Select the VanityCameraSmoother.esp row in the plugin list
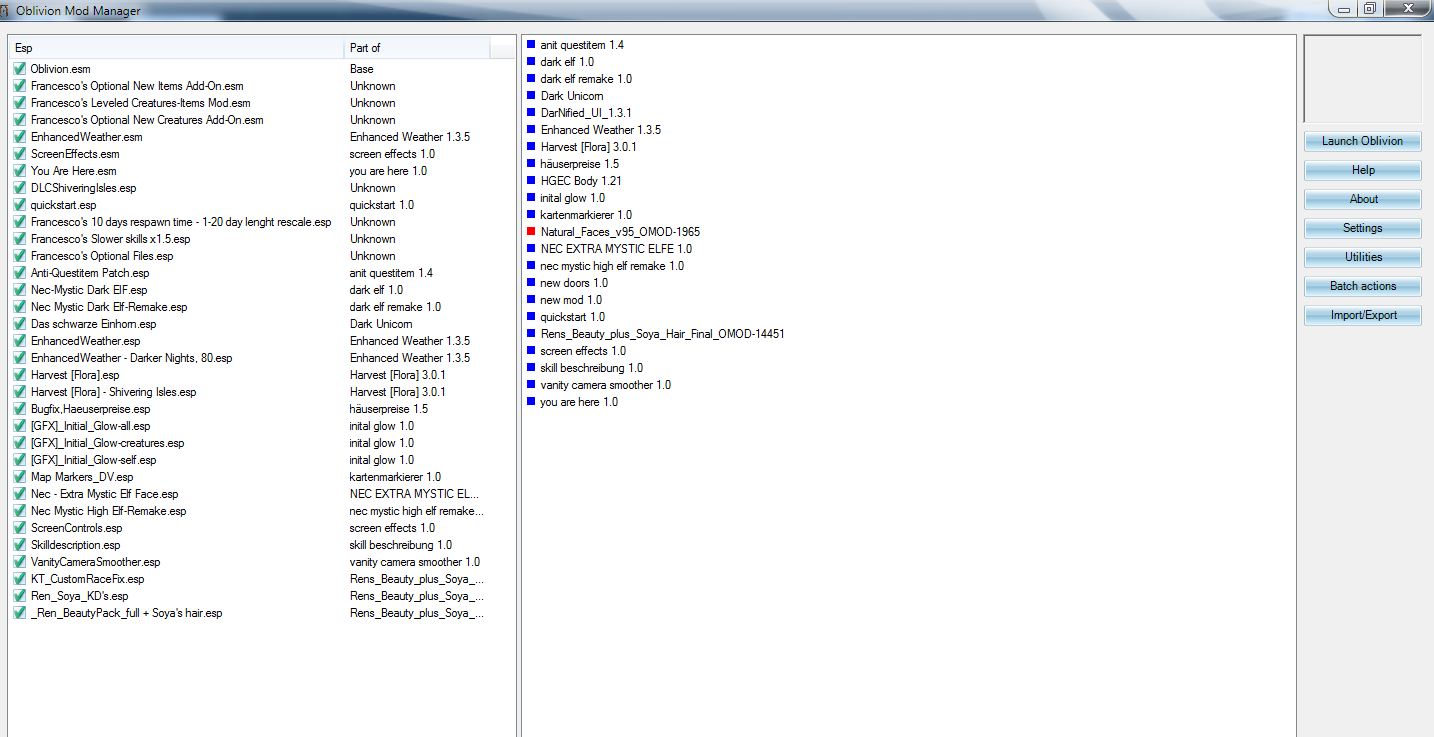The image size is (1434, 737). 95,562
